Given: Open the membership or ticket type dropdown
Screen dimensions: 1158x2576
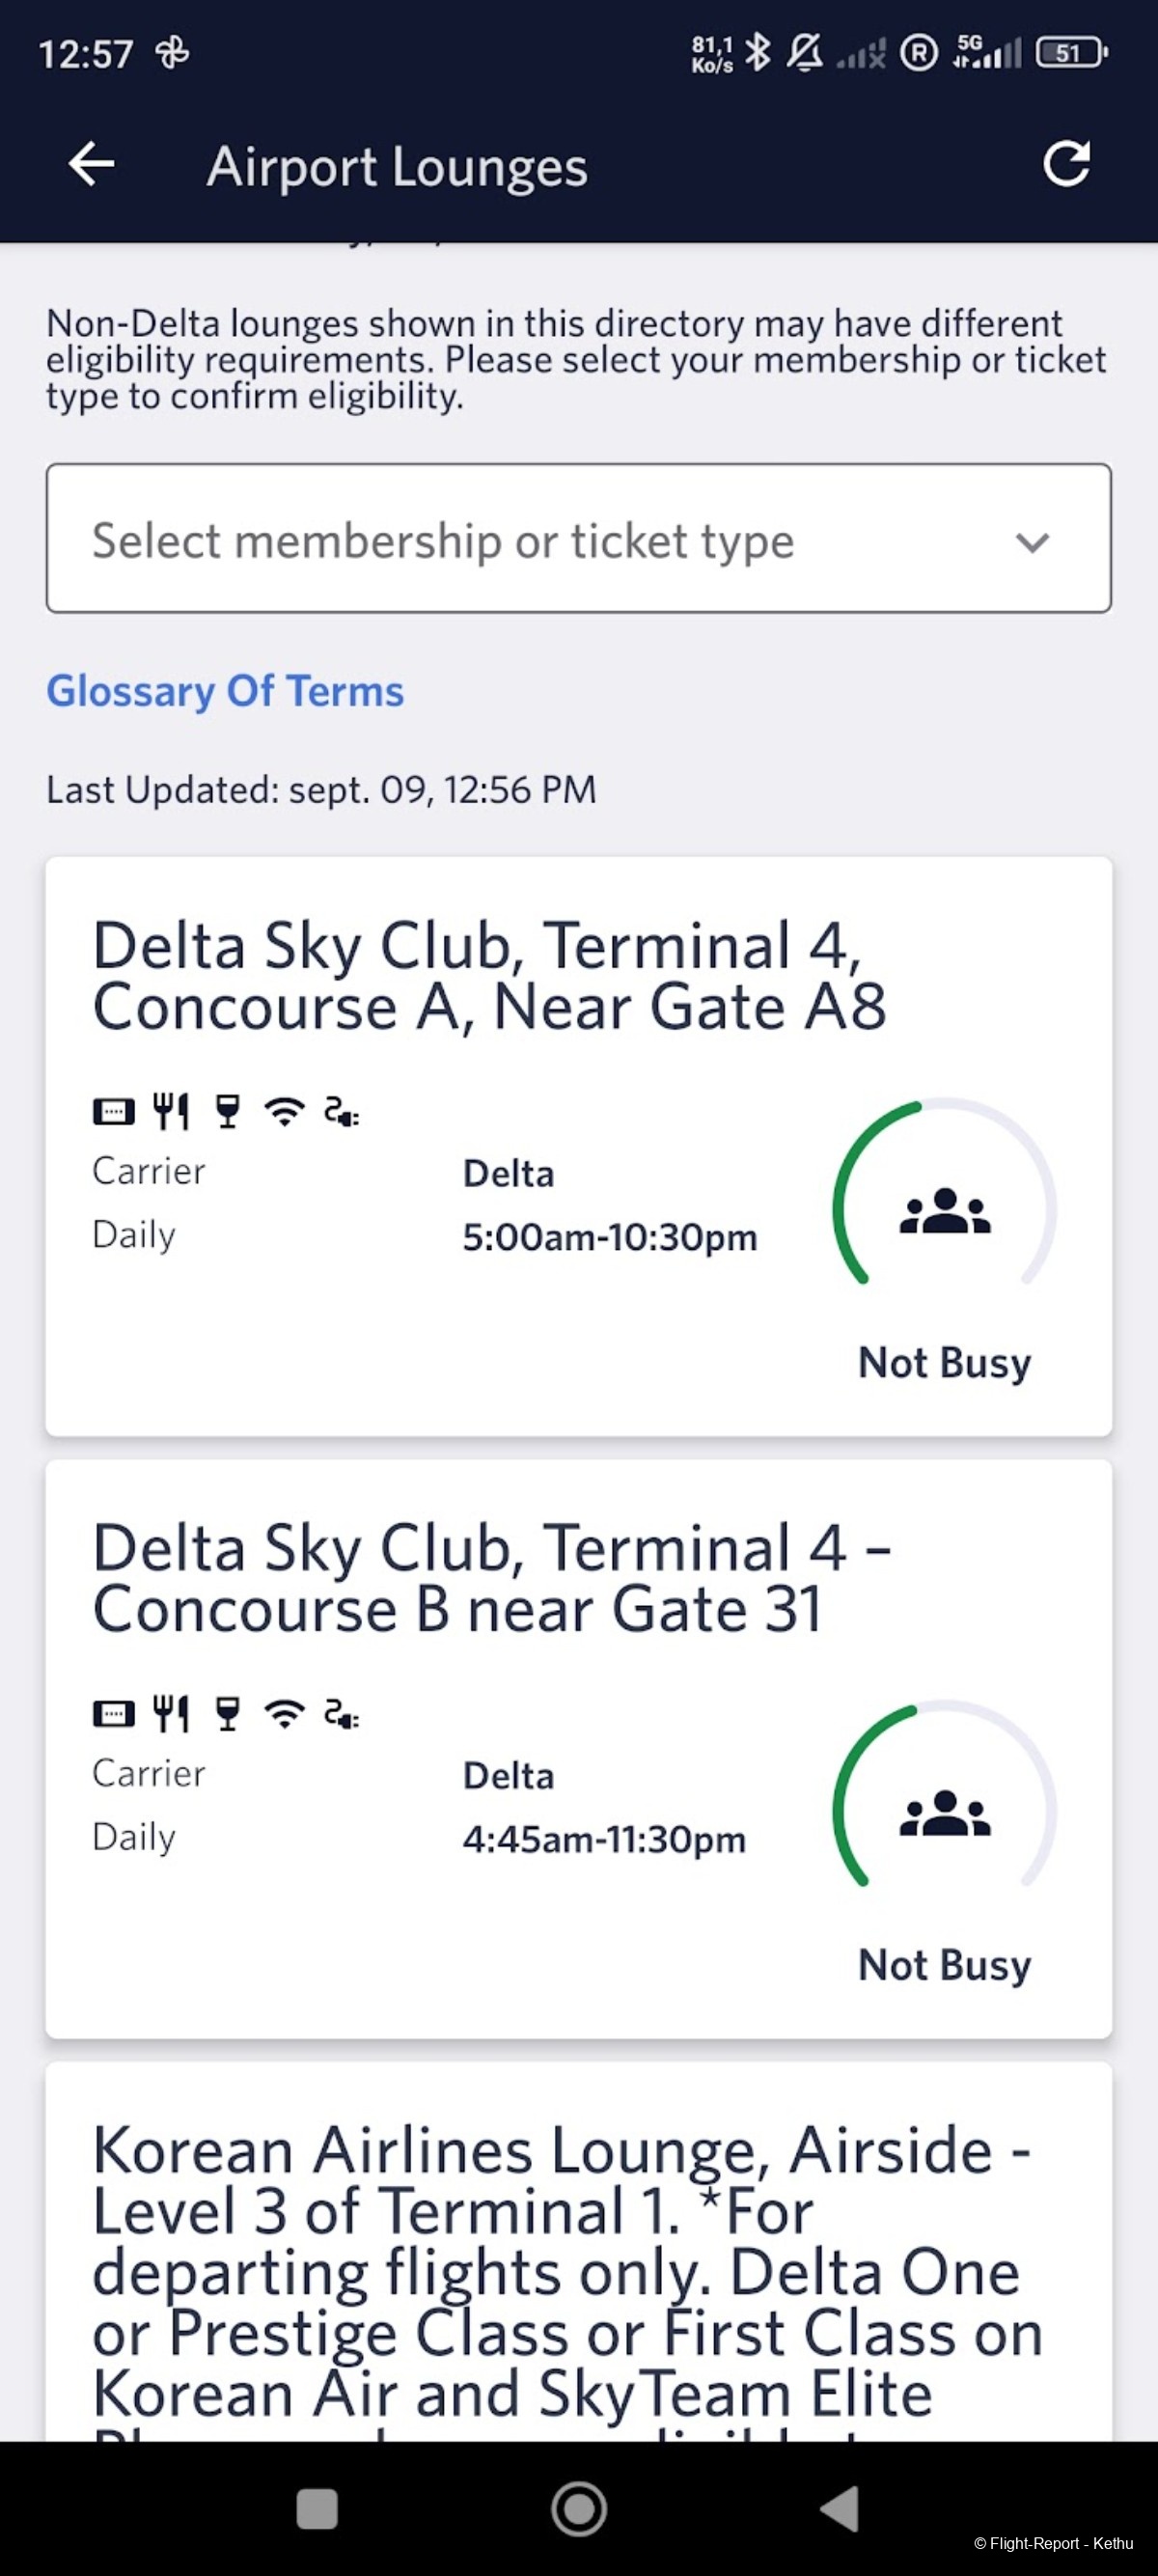Looking at the screenshot, I should [x=579, y=538].
